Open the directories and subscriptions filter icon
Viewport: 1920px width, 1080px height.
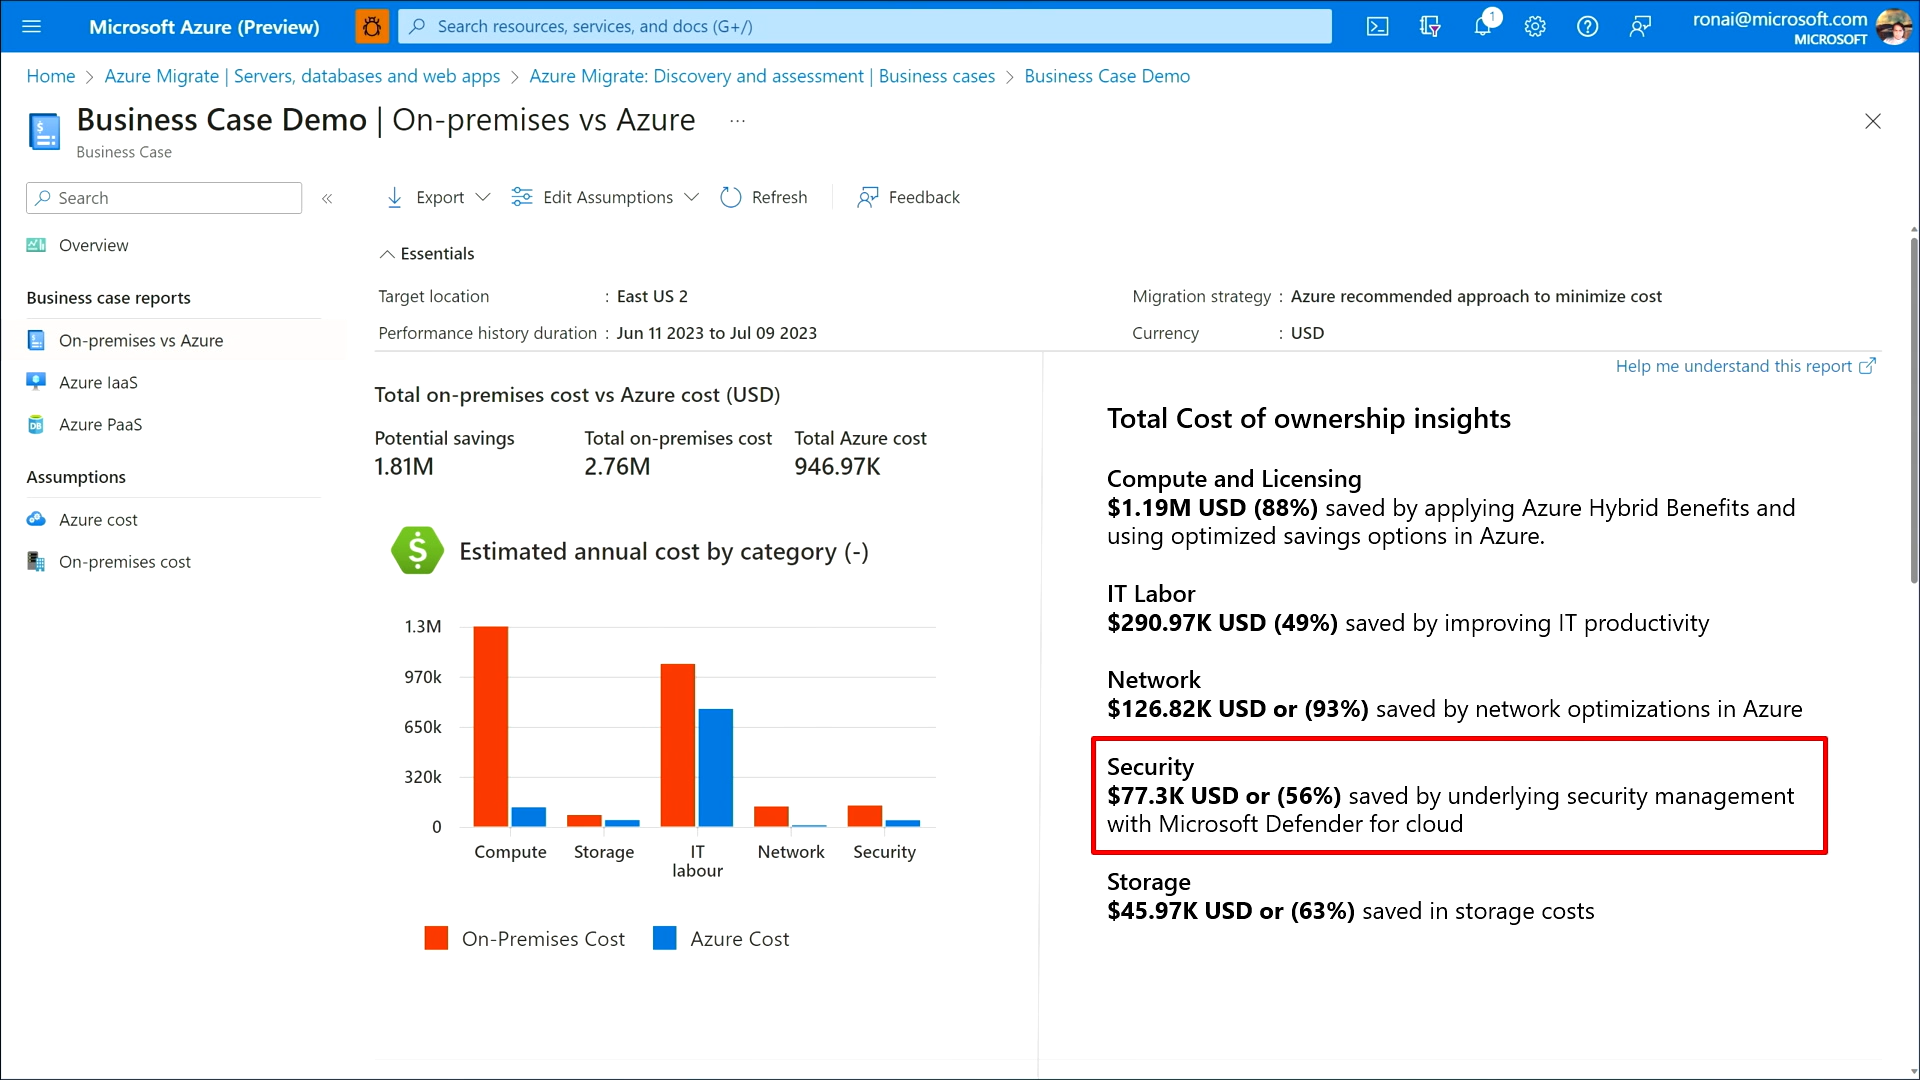(x=1430, y=27)
